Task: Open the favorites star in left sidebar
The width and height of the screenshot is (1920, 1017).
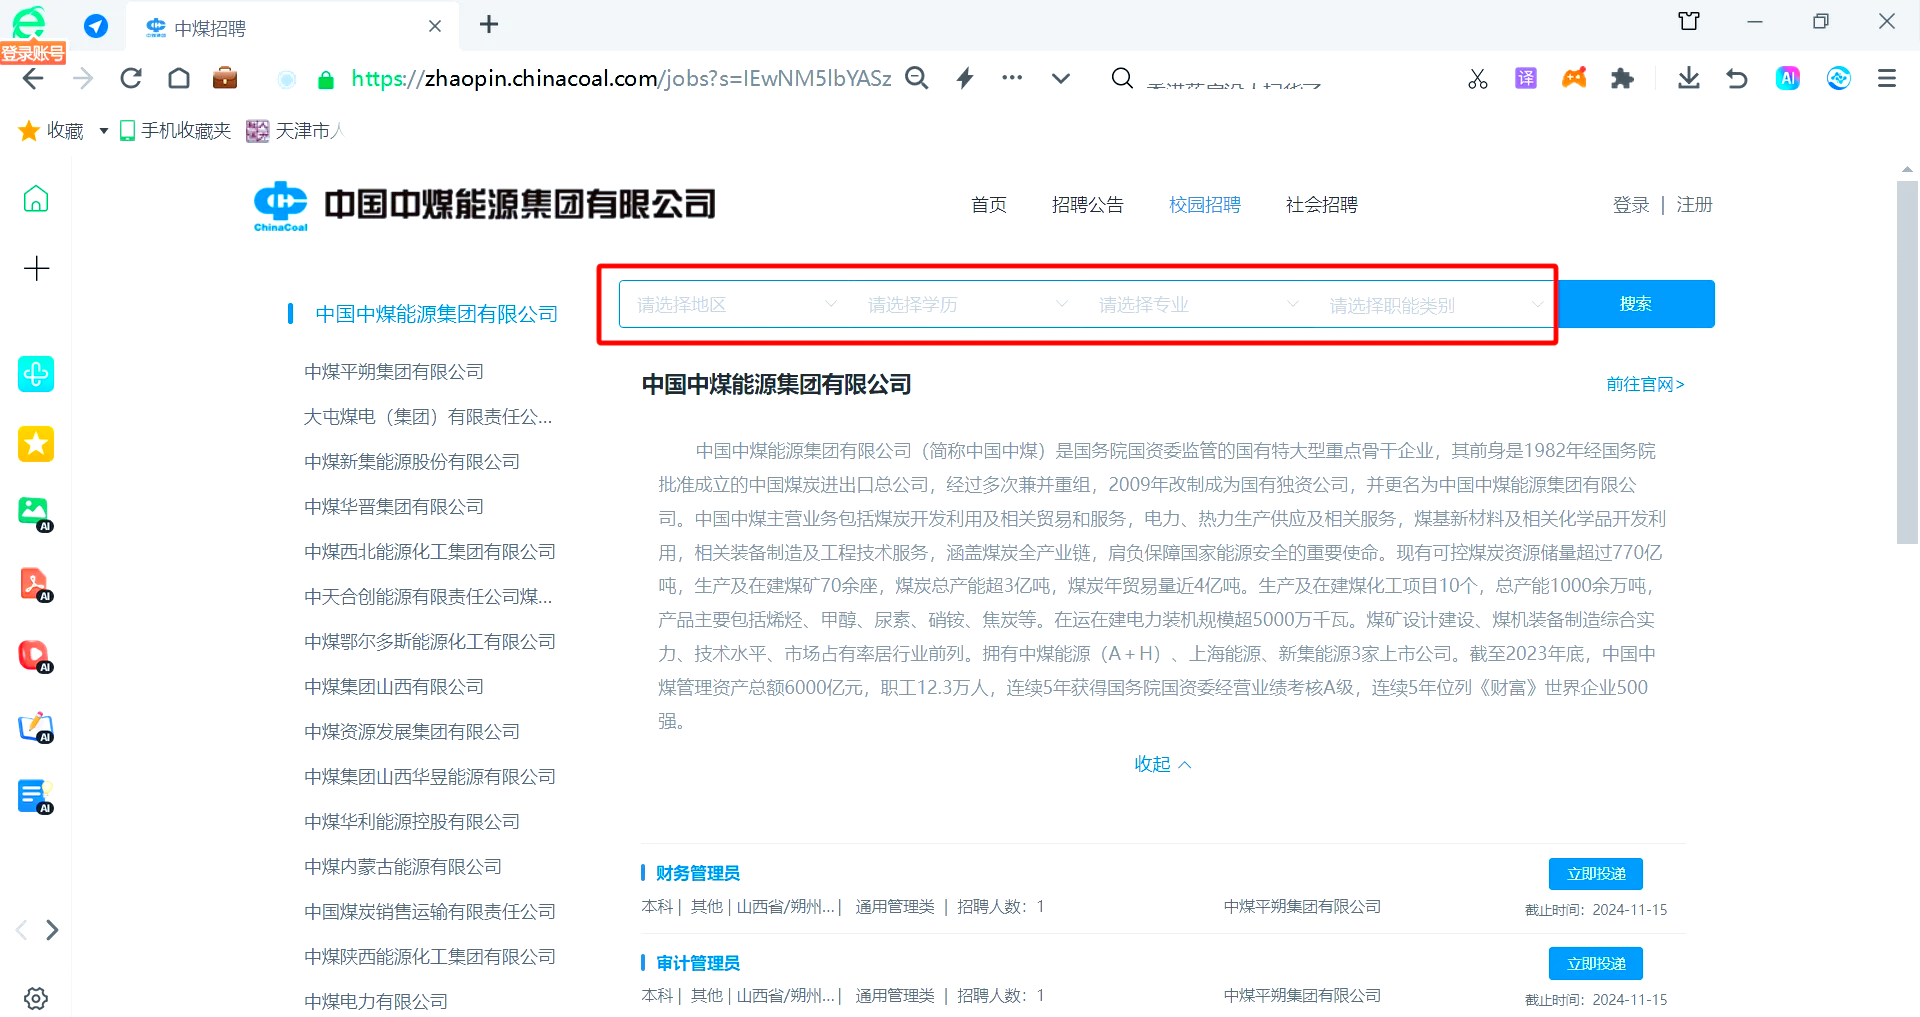Action: 35,444
